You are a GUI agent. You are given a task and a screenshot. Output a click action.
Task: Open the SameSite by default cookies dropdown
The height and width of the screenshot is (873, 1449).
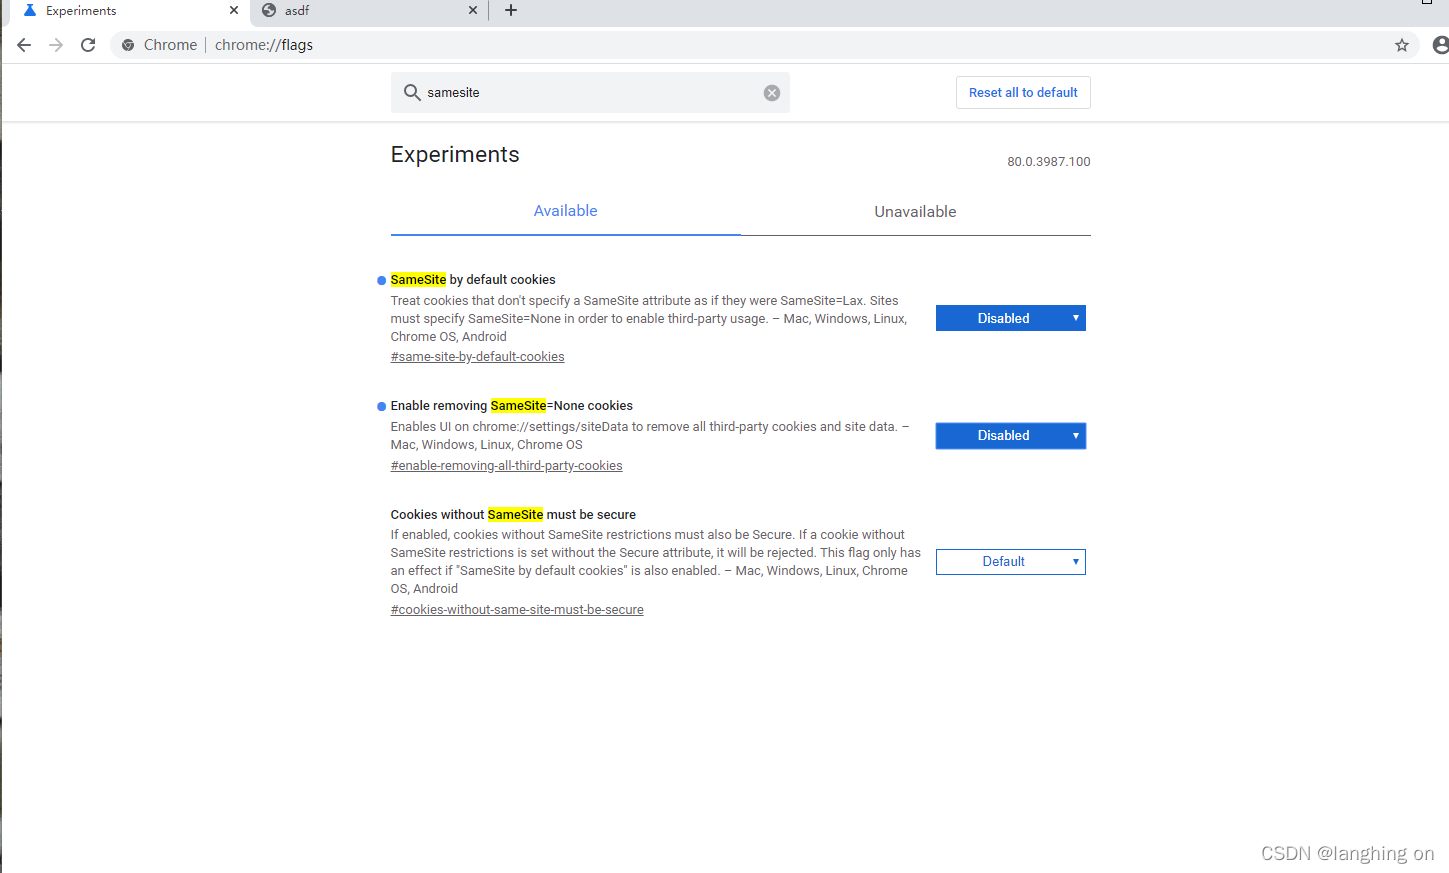[x=1011, y=318]
